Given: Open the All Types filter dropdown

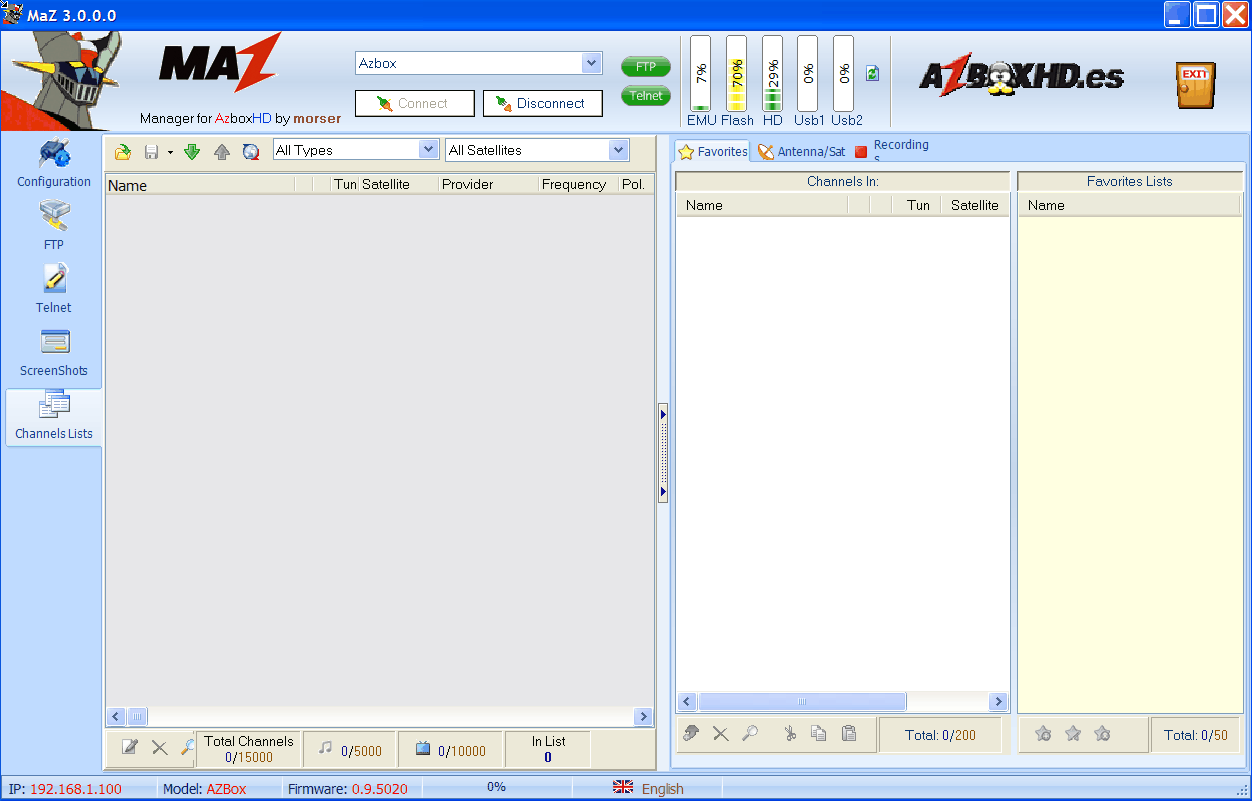Looking at the screenshot, I should (x=428, y=150).
